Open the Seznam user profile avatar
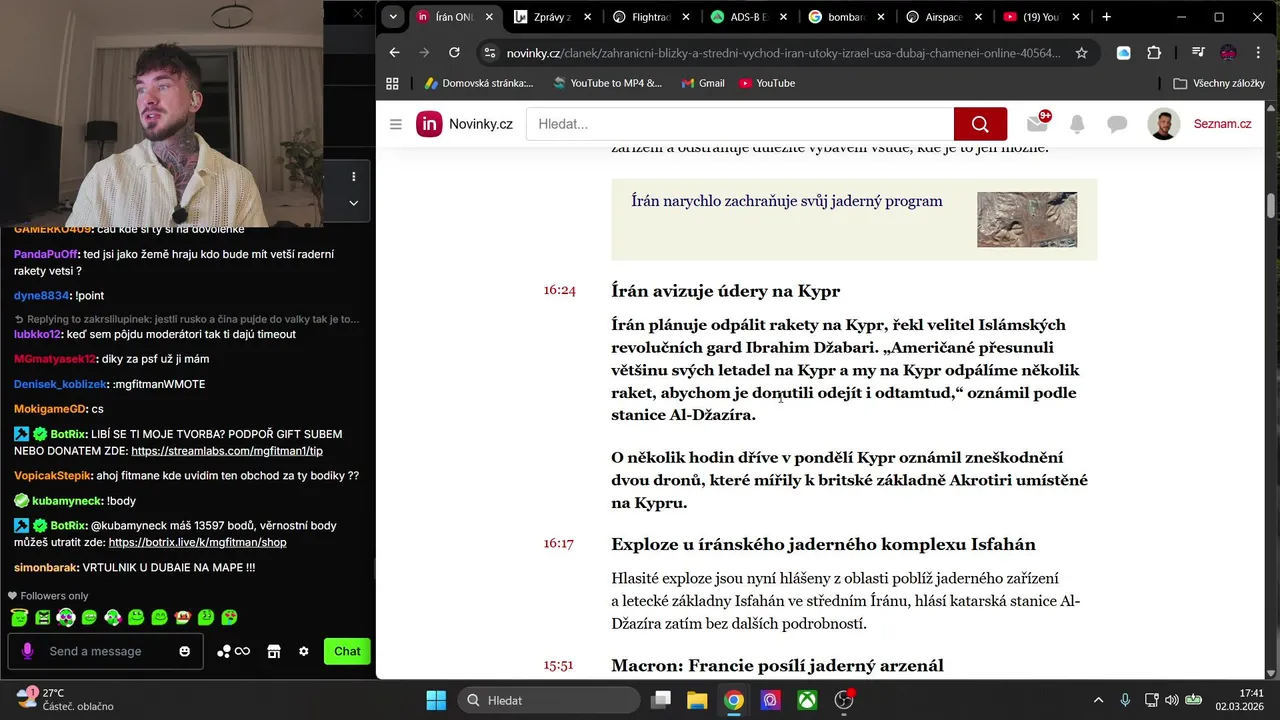This screenshot has height=720, width=1280. pos(1163,124)
